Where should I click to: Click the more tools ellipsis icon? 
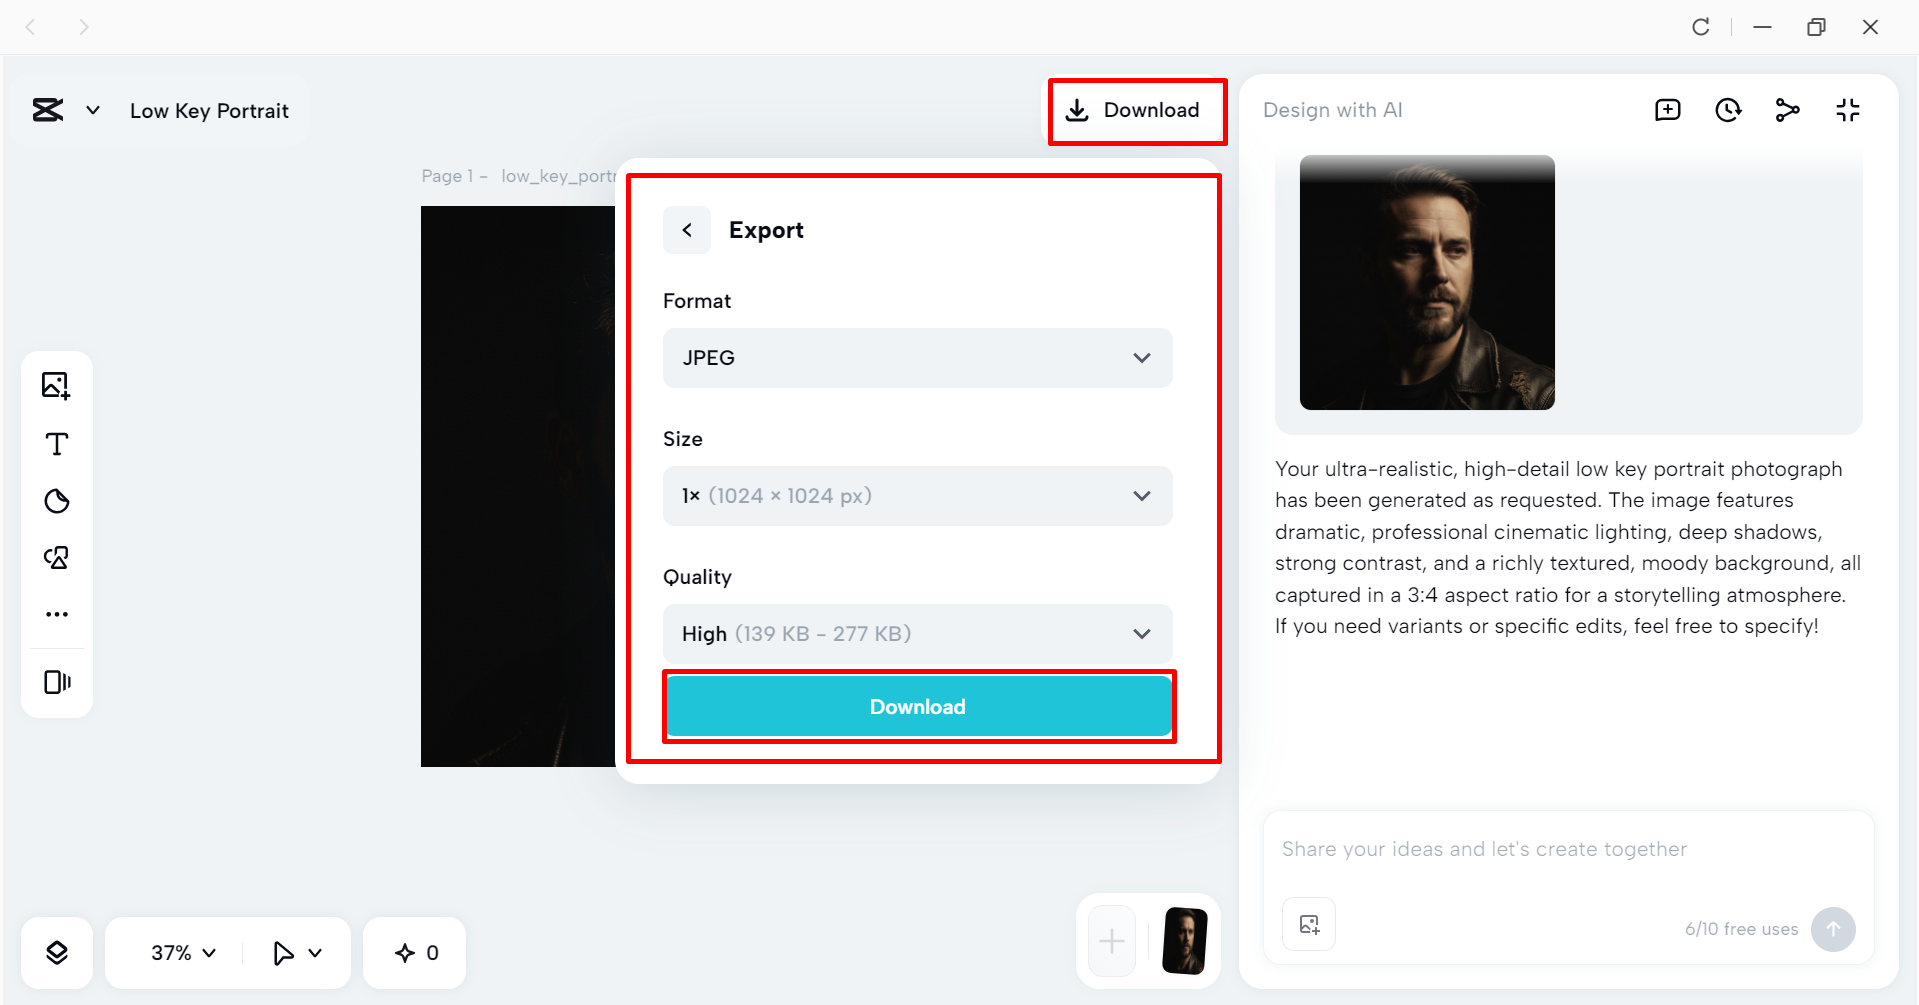(57, 613)
